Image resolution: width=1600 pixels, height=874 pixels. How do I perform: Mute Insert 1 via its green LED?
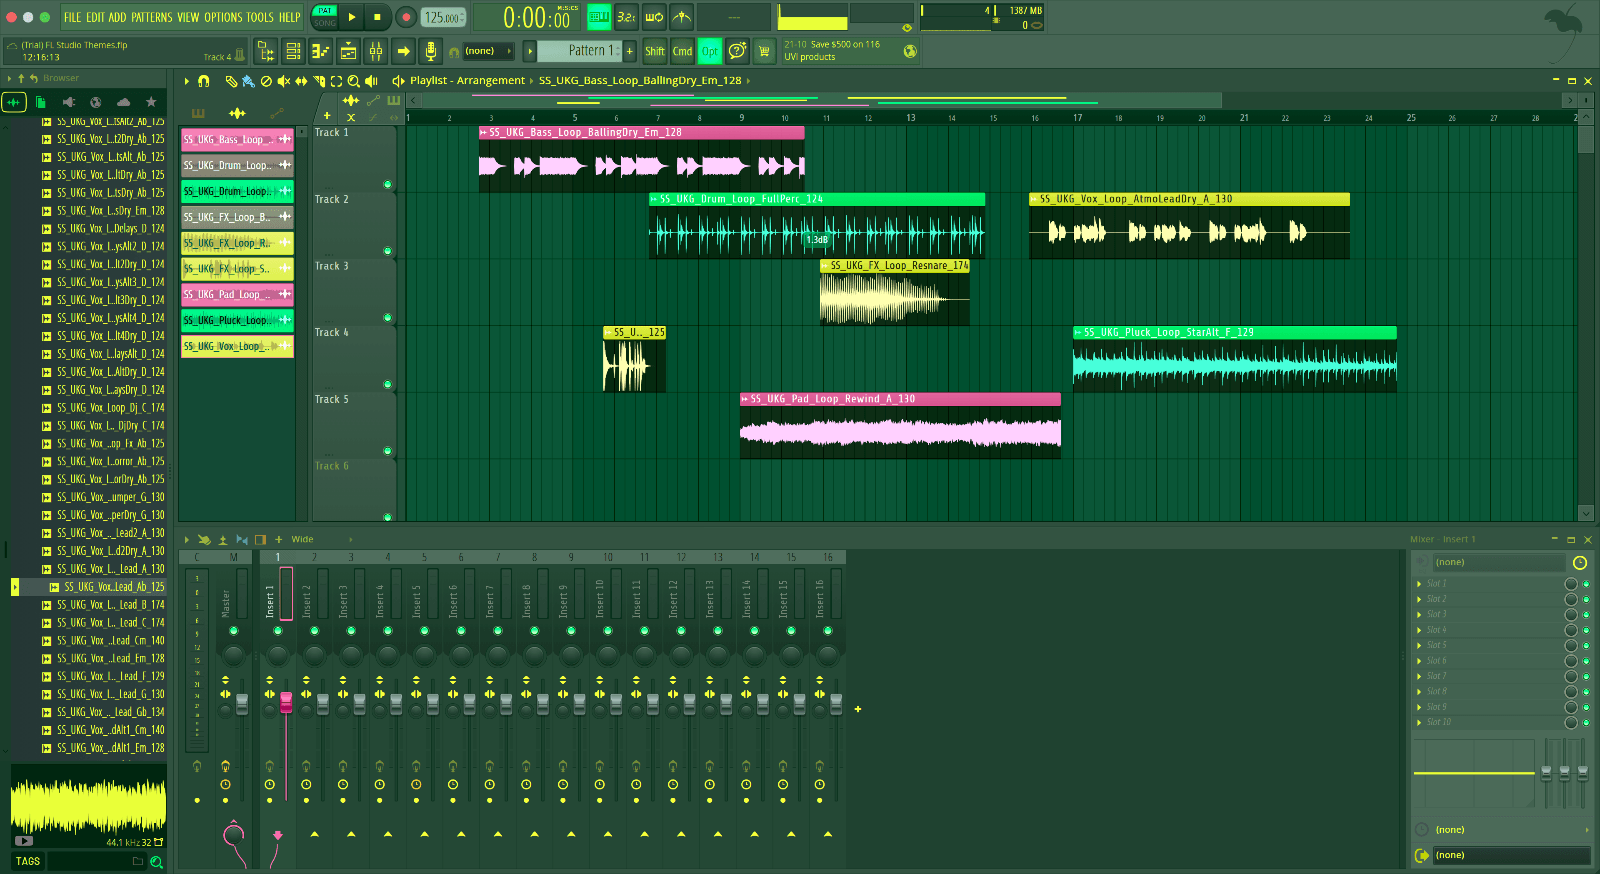point(278,631)
